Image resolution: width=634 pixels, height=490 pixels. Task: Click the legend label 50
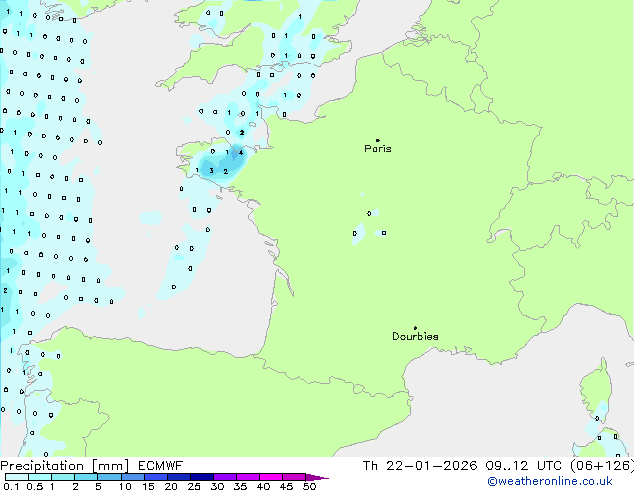coord(309,486)
